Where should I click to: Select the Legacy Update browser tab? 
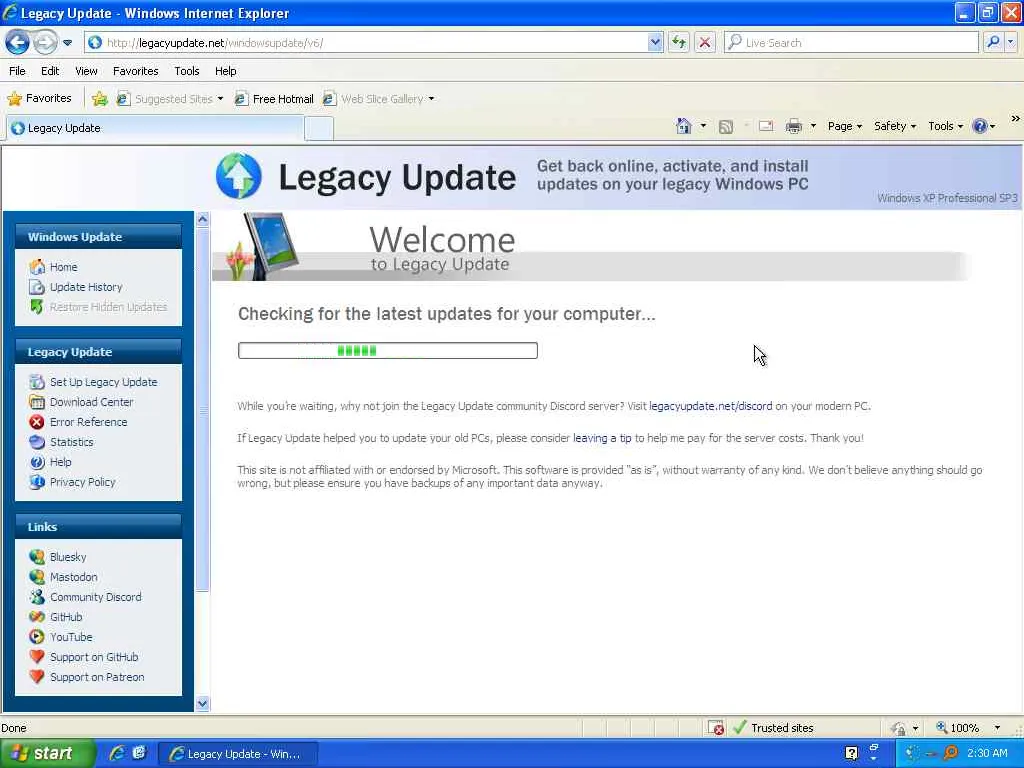[x=155, y=128]
